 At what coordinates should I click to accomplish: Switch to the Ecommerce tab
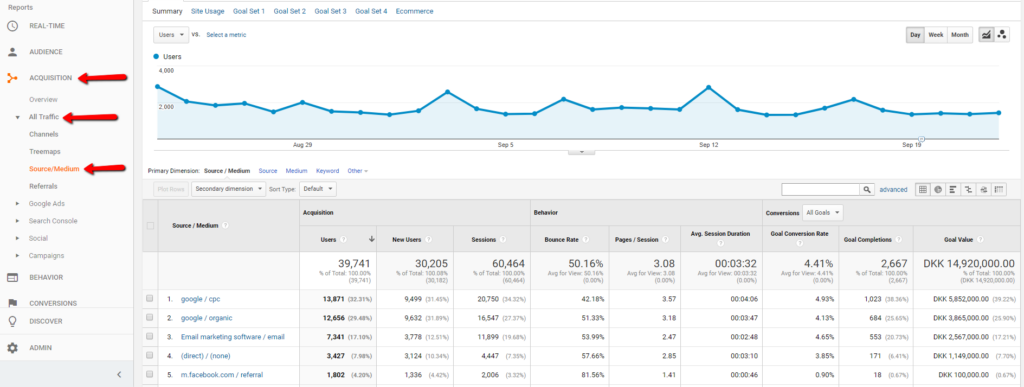tap(414, 11)
